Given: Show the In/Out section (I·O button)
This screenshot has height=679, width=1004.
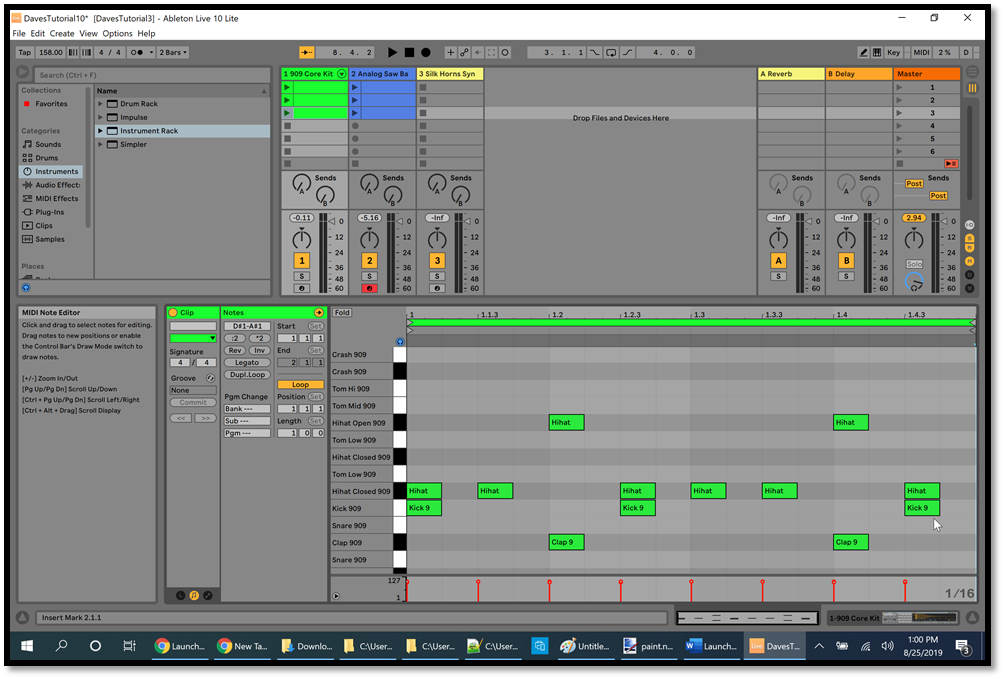Looking at the screenshot, I should [969, 225].
